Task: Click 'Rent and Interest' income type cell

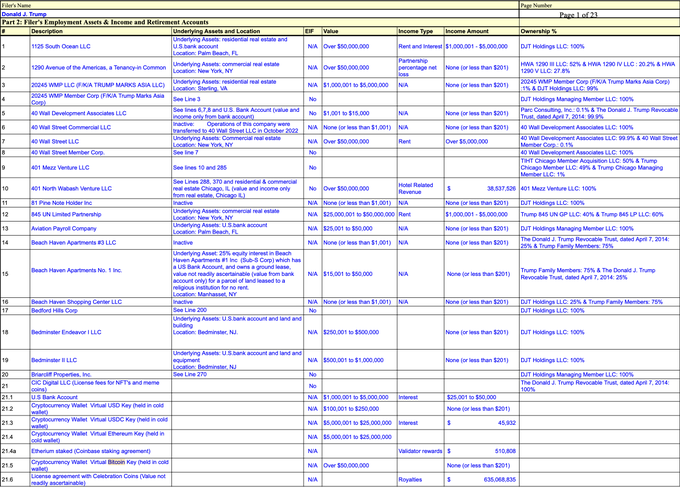Action: click(420, 46)
